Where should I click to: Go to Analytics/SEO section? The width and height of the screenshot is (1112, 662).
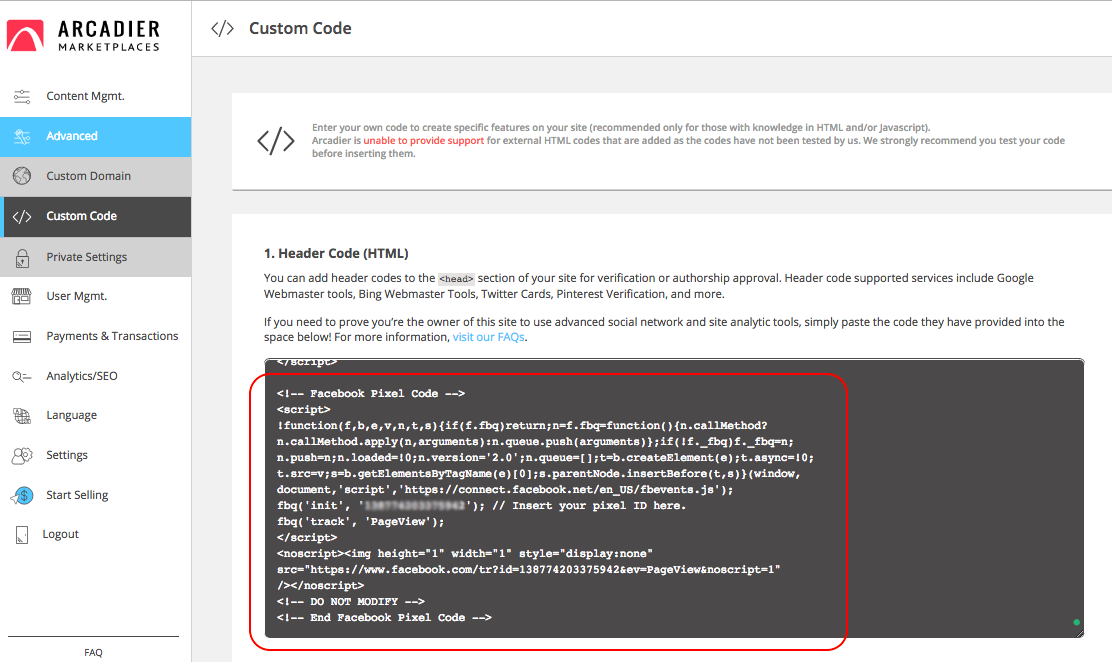tap(96, 376)
